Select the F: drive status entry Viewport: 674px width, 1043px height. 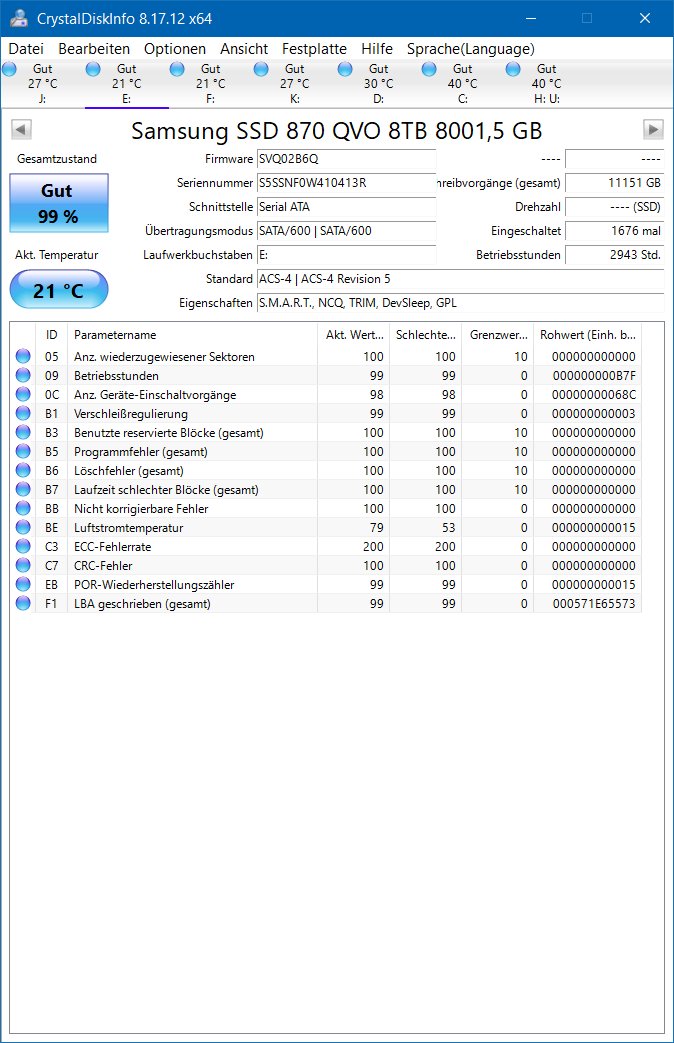(x=210, y=83)
